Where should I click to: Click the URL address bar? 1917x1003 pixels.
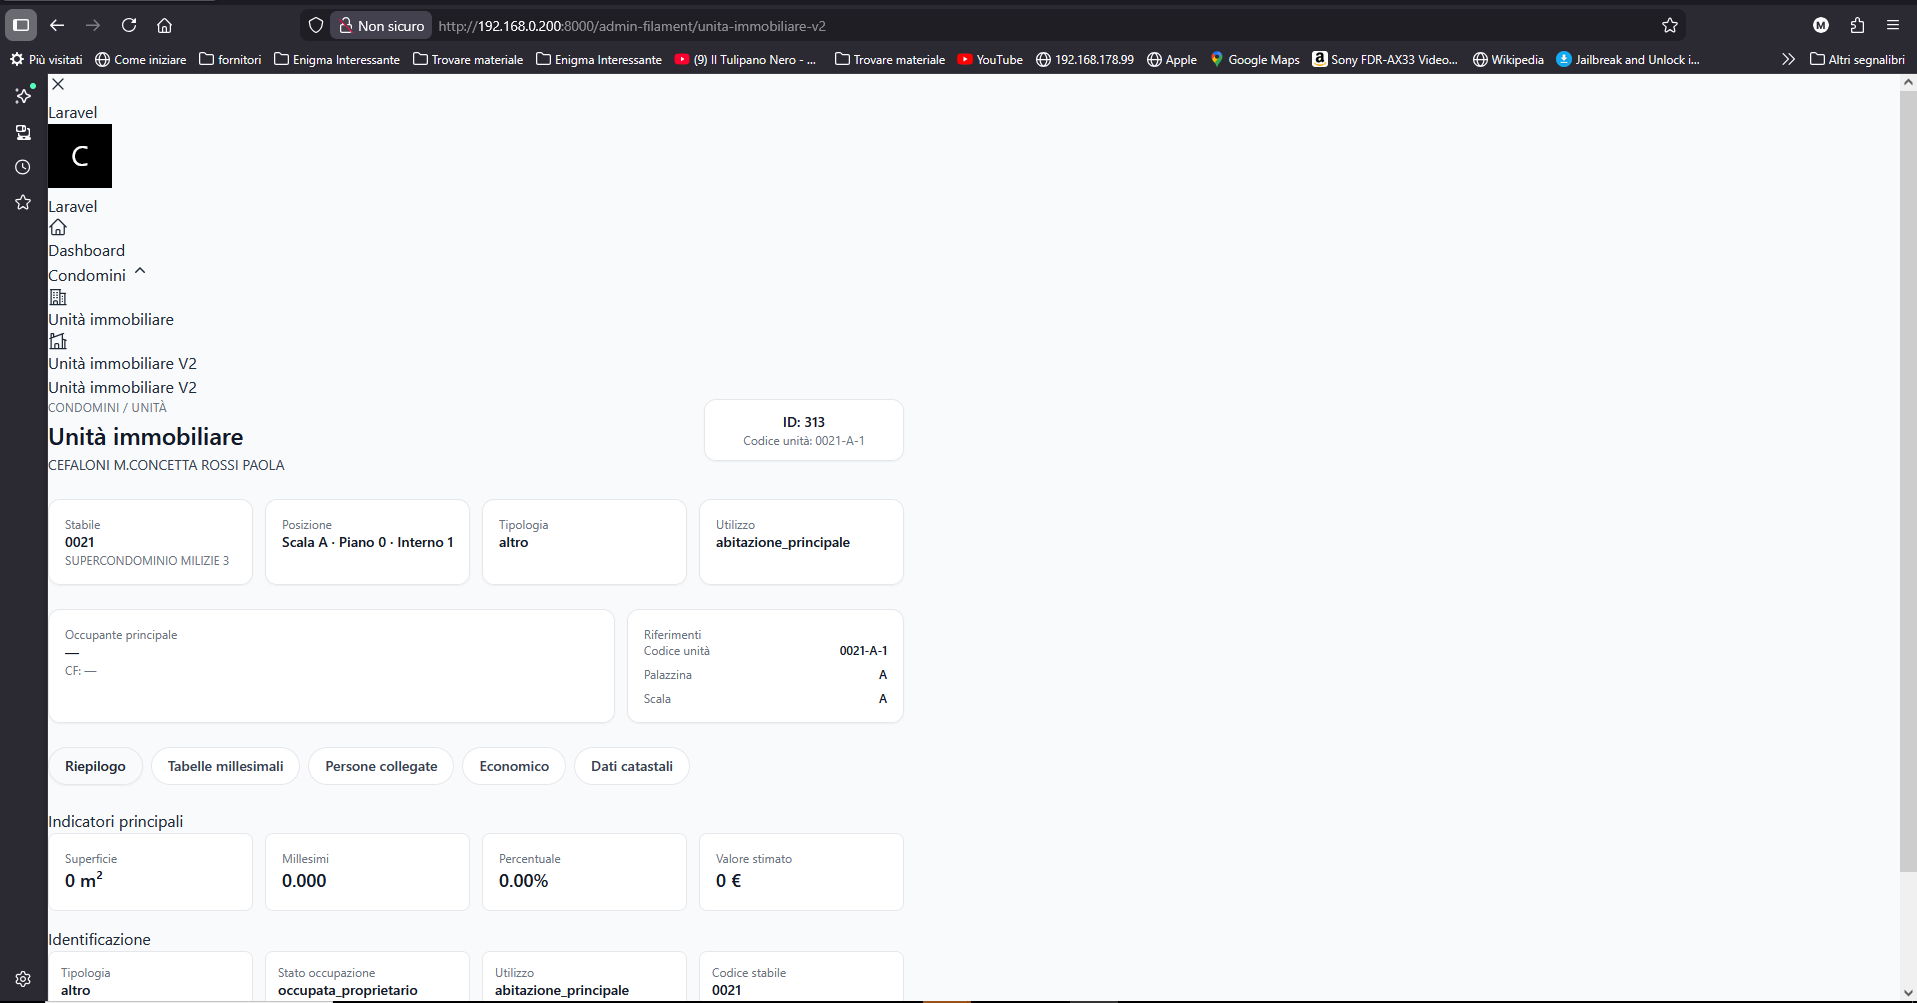[x=1040, y=25]
